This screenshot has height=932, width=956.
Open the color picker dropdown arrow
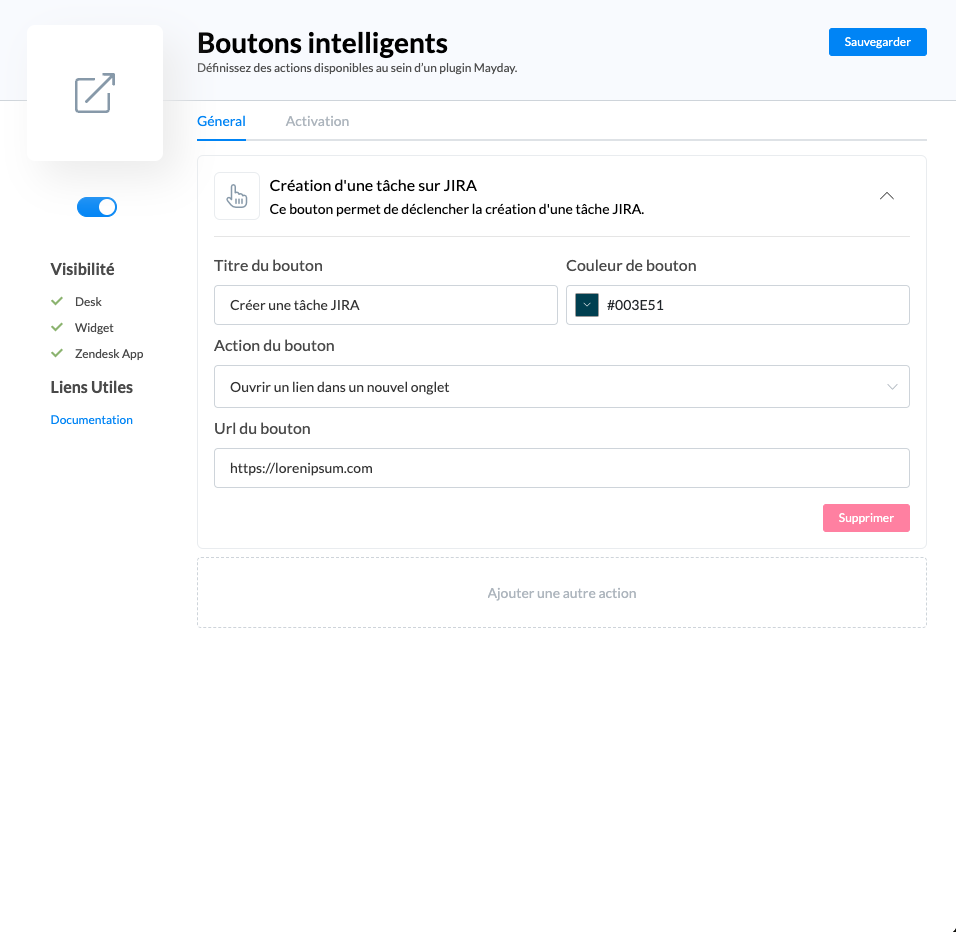587,305
